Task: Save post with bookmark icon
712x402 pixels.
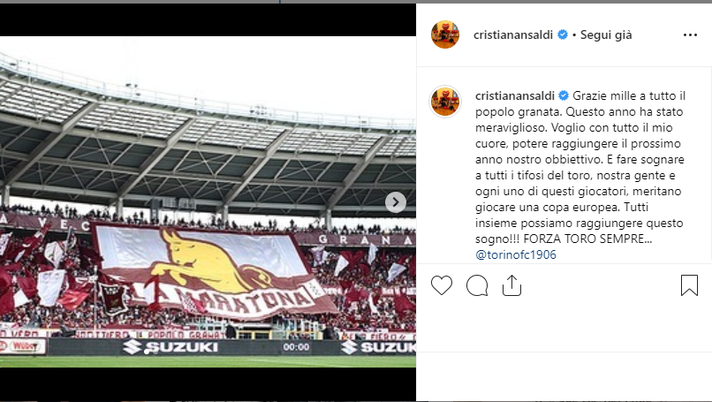Action: point(689,286)
